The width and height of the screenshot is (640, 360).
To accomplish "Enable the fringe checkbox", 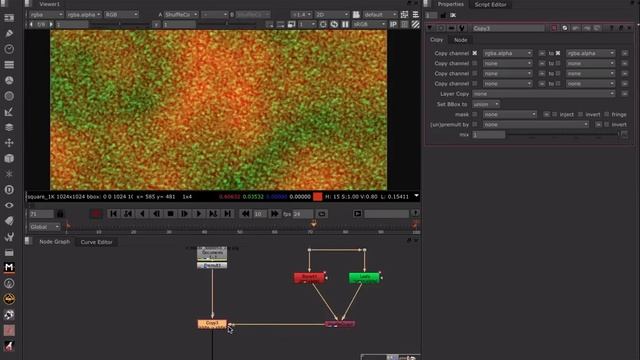I will coord(607,114).
